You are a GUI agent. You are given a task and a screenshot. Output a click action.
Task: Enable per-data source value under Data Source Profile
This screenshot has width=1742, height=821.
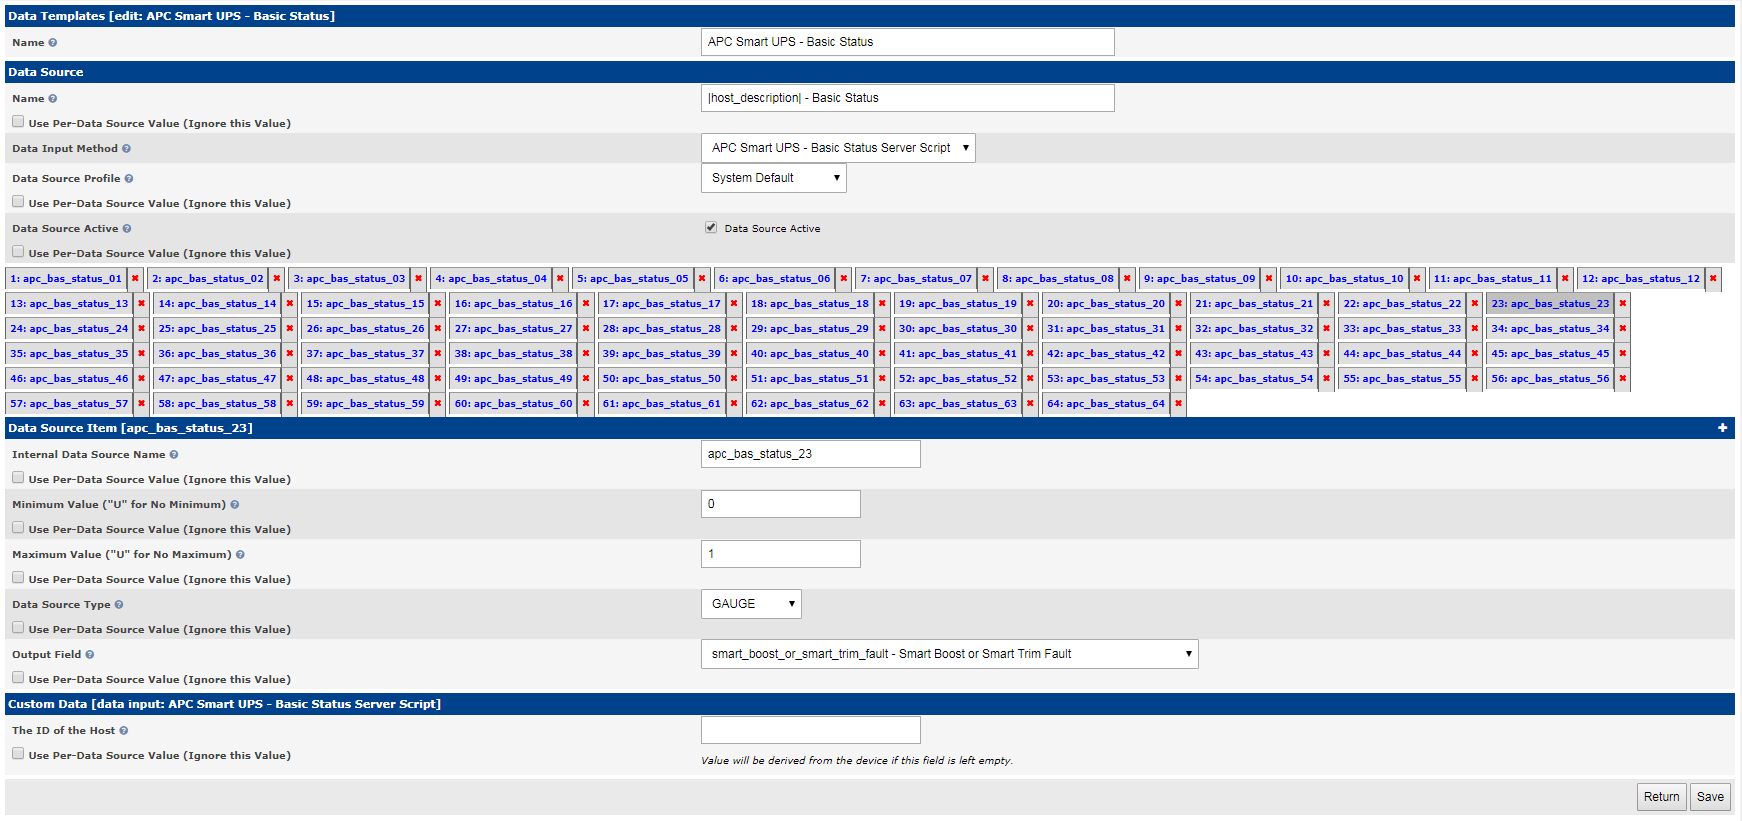click(18, 202)
